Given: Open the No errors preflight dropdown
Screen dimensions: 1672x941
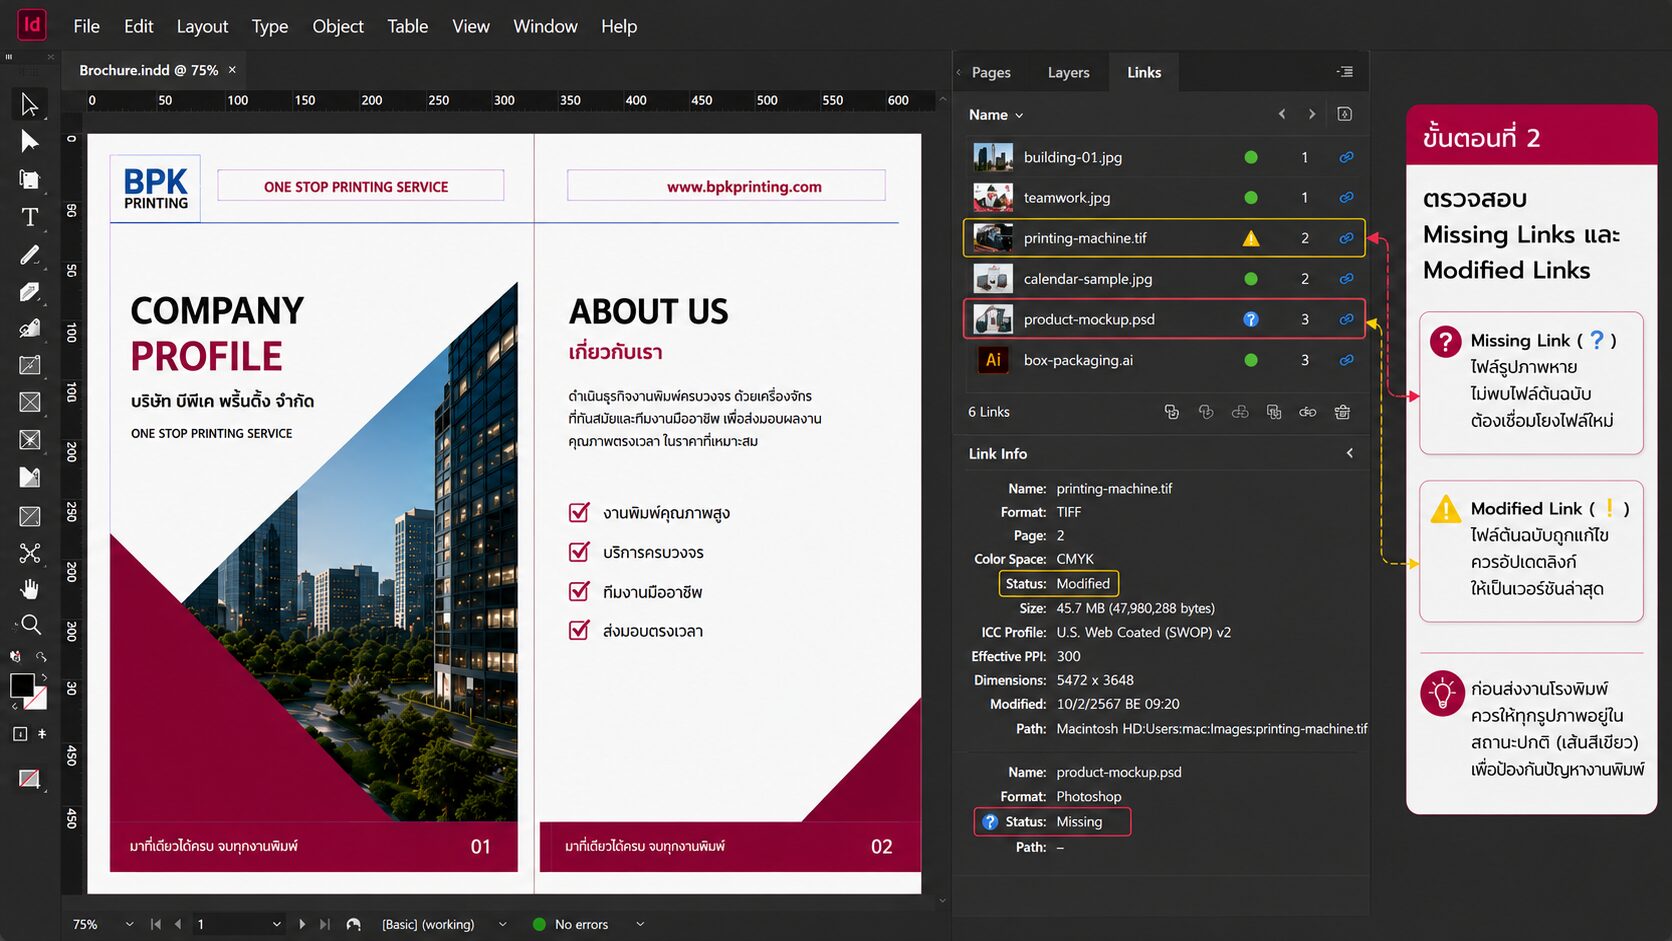Looking at the screenshot, I should pyautogui.click(x=640, y=924).
